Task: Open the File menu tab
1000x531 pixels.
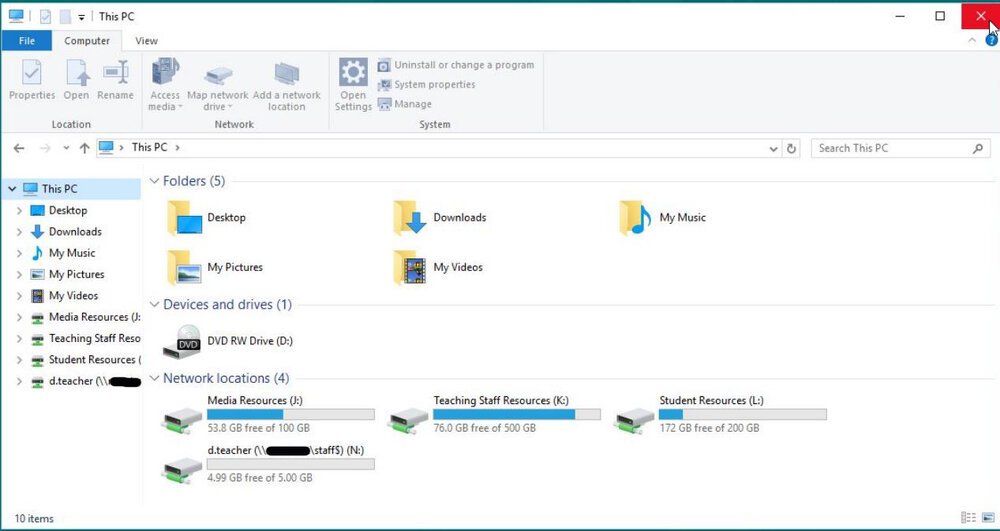Action: pyautogui.click(x=27, y=41)
